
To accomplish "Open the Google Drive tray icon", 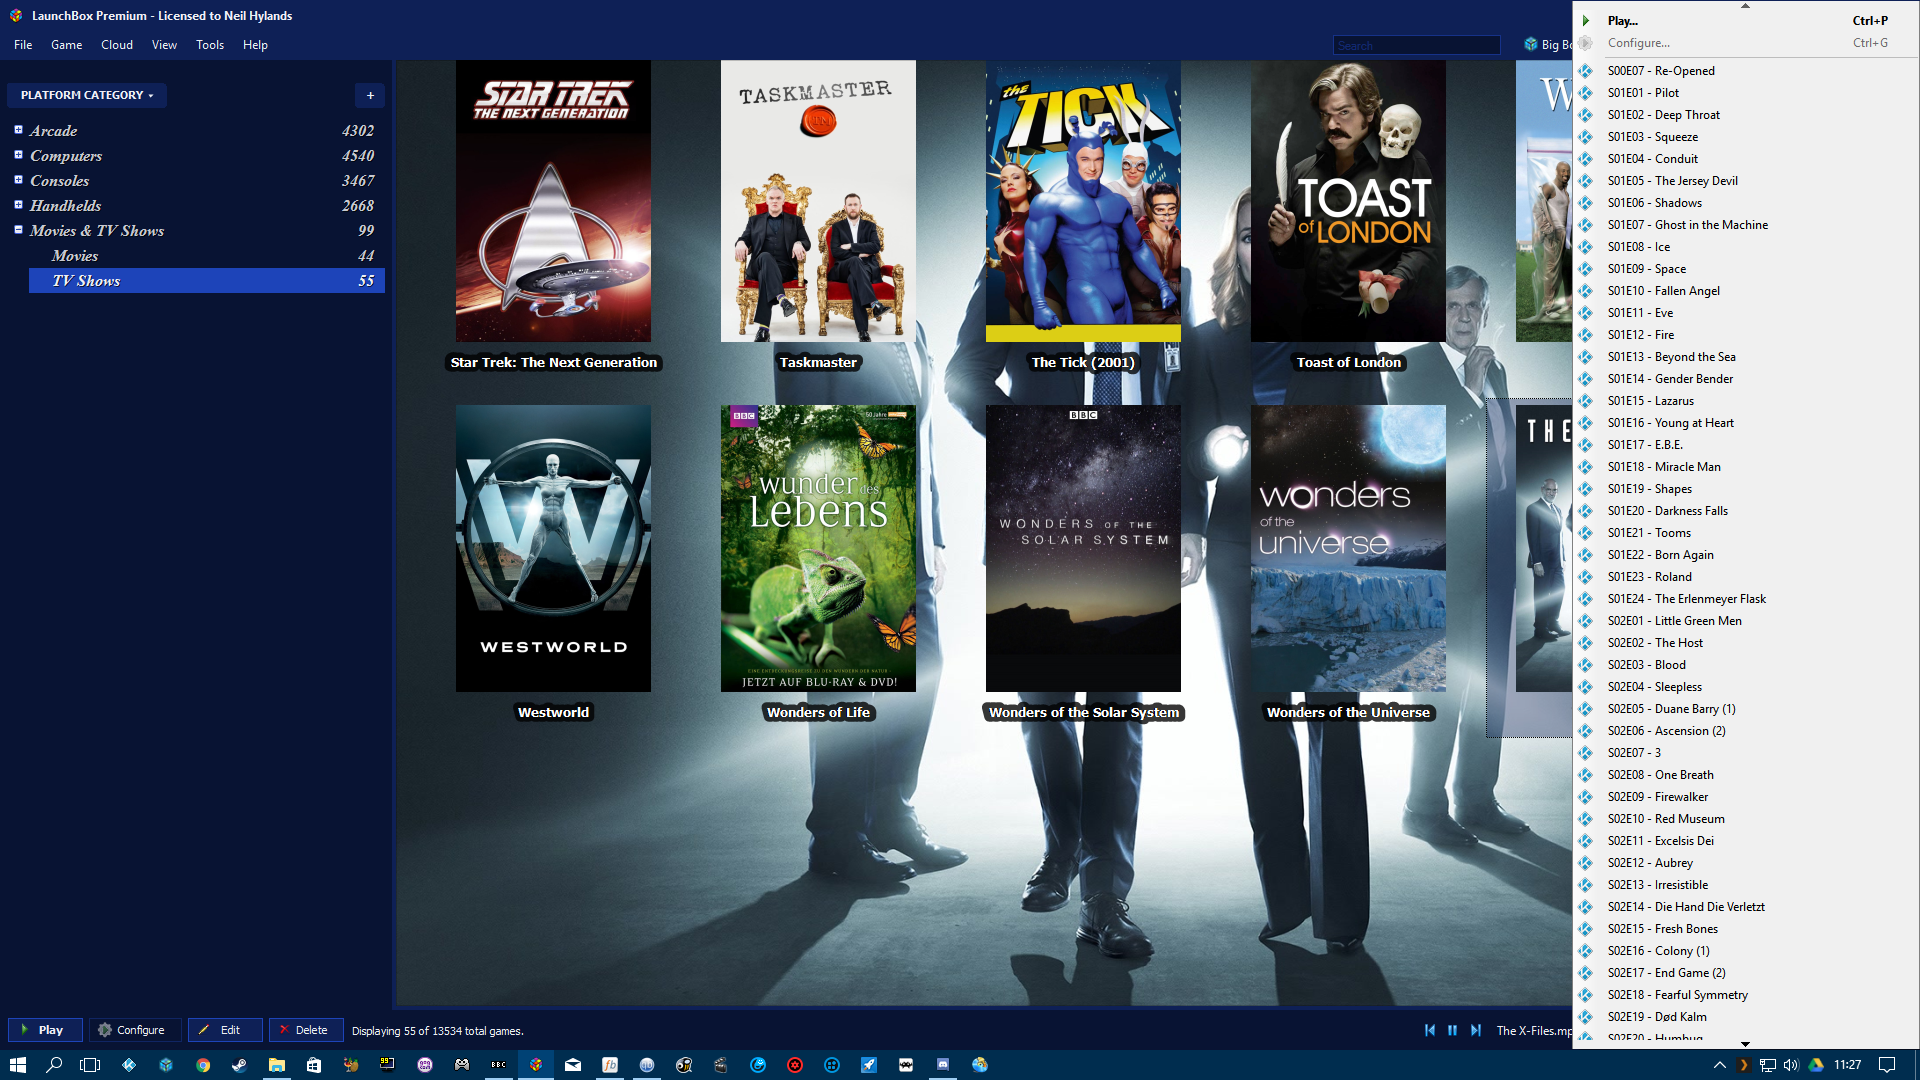I will click(x=1816, y=1065).
